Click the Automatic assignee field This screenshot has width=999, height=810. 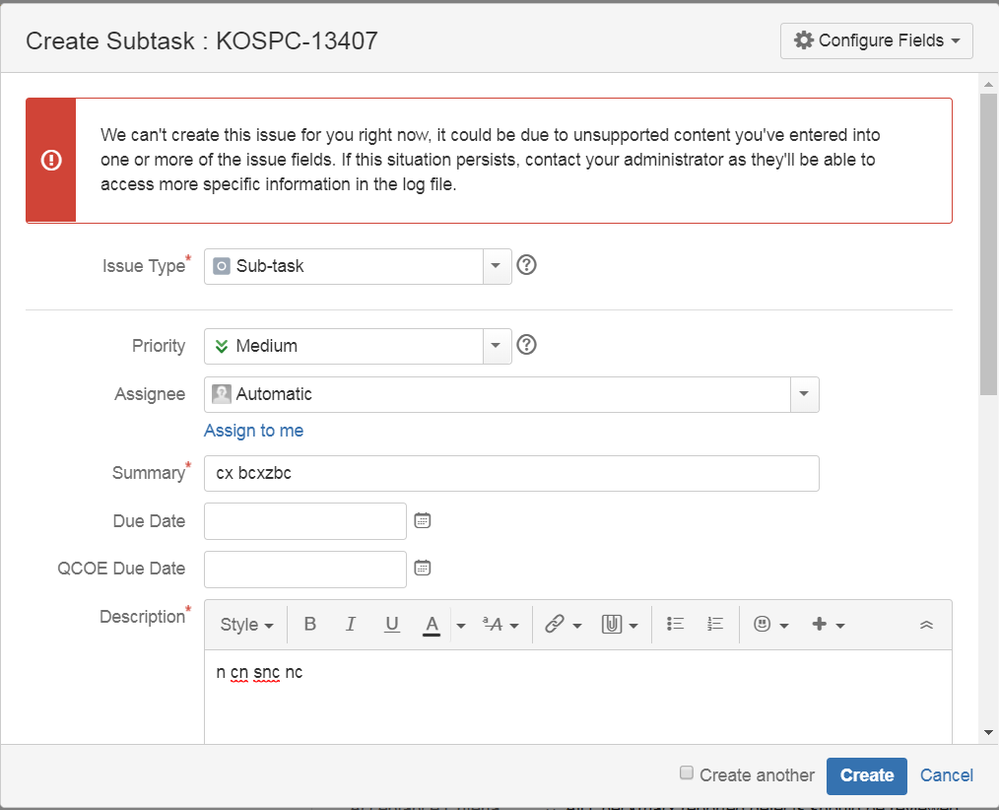(497, 394)
